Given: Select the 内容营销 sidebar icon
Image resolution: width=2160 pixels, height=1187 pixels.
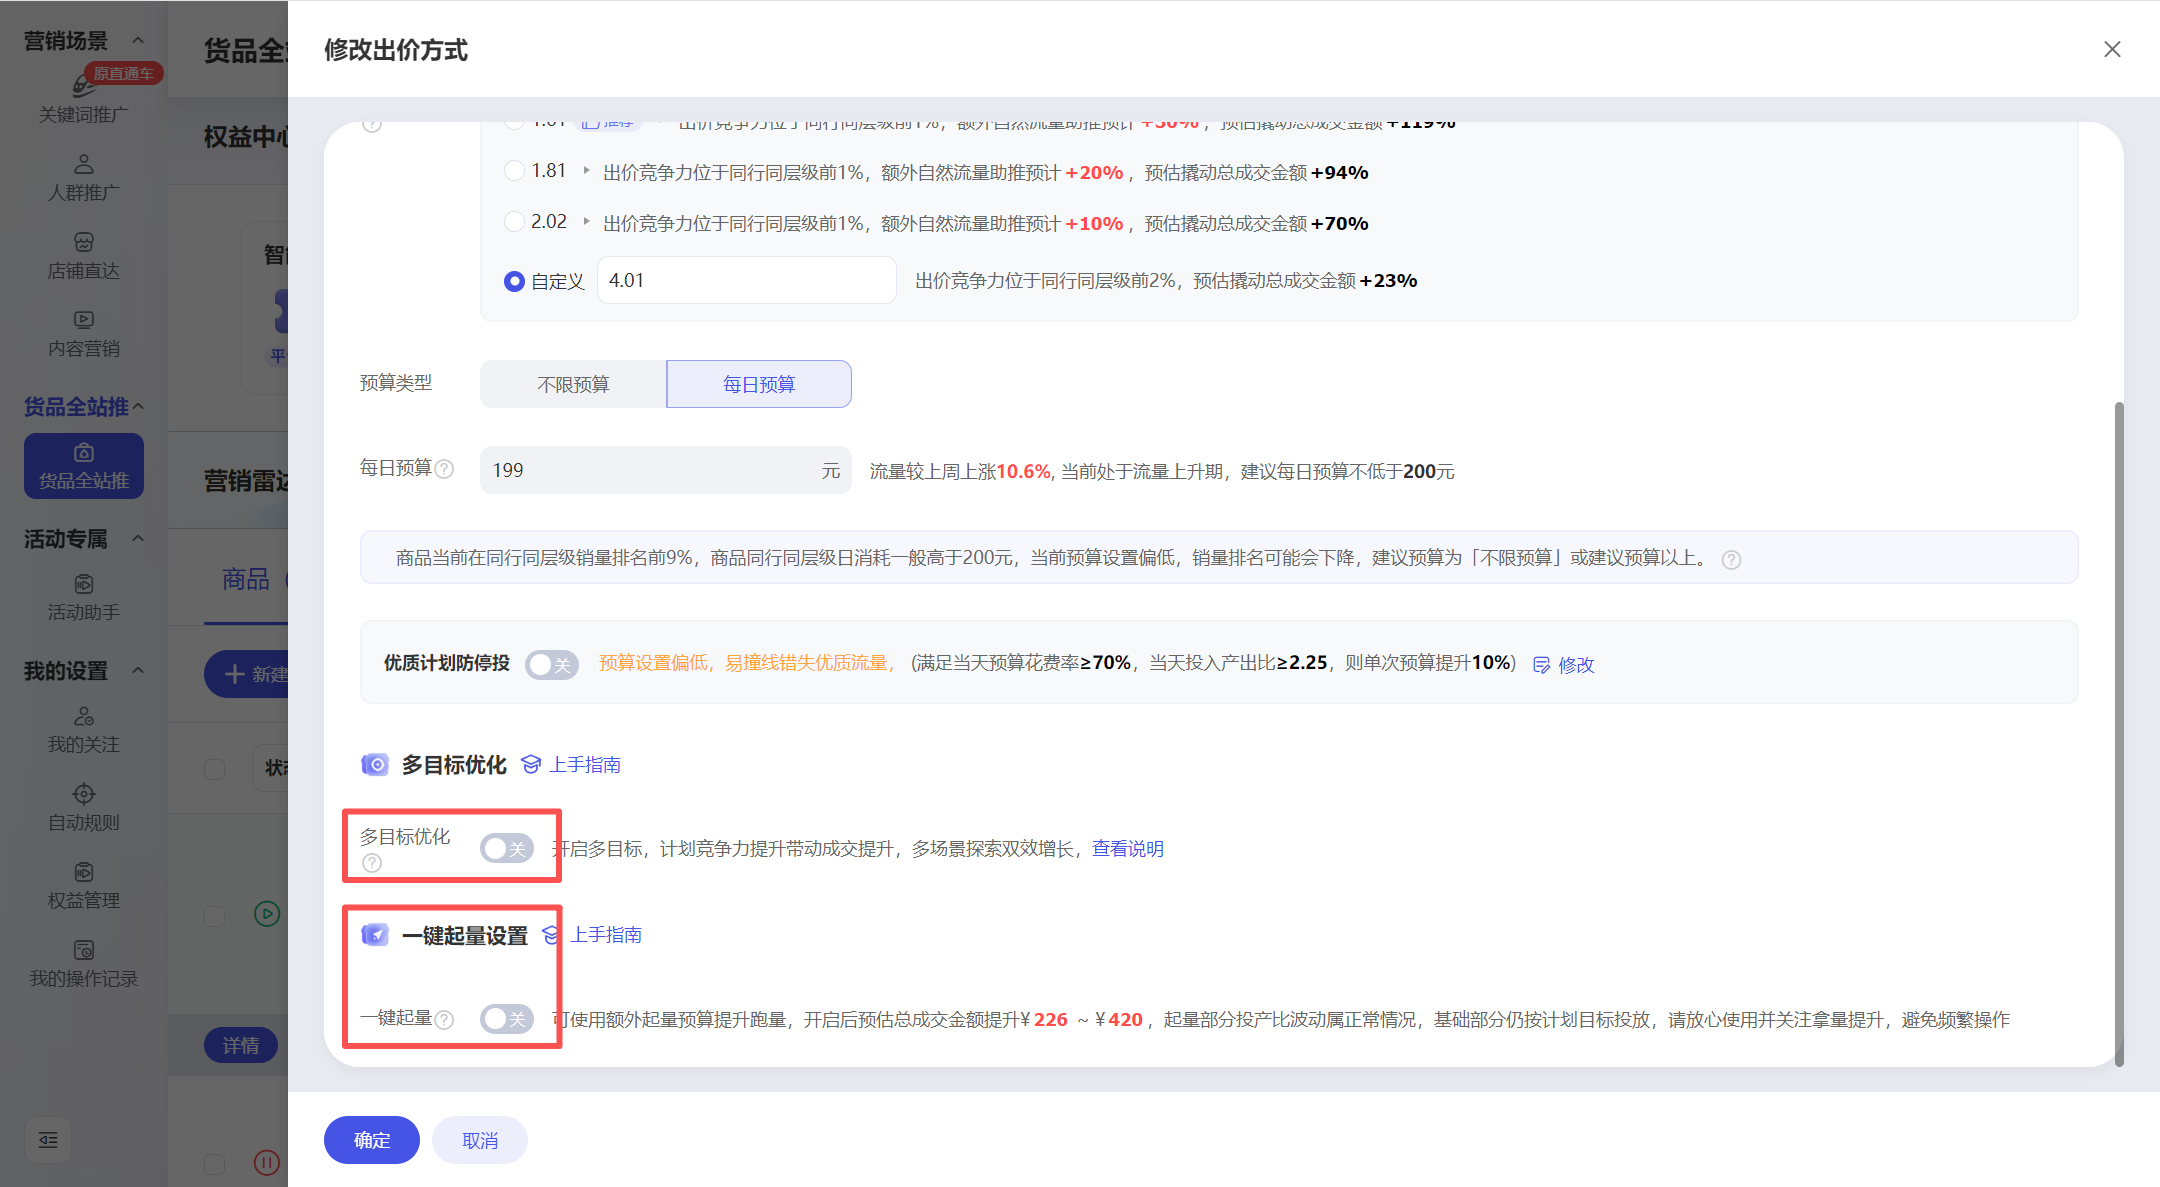Looking at the screenshot, I should (x=83, y=333).
